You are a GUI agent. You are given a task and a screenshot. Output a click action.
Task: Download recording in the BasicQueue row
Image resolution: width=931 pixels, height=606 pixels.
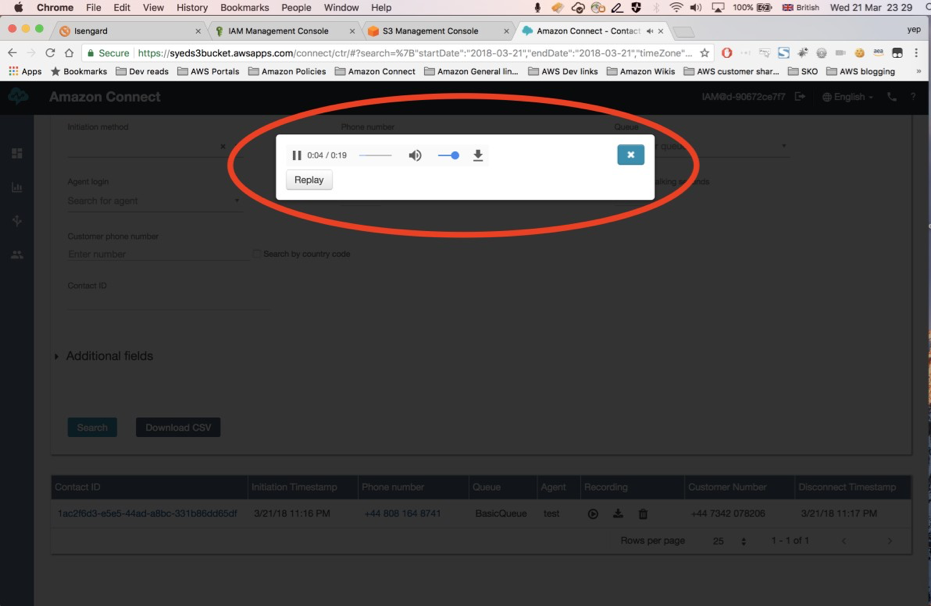point(618,513)
